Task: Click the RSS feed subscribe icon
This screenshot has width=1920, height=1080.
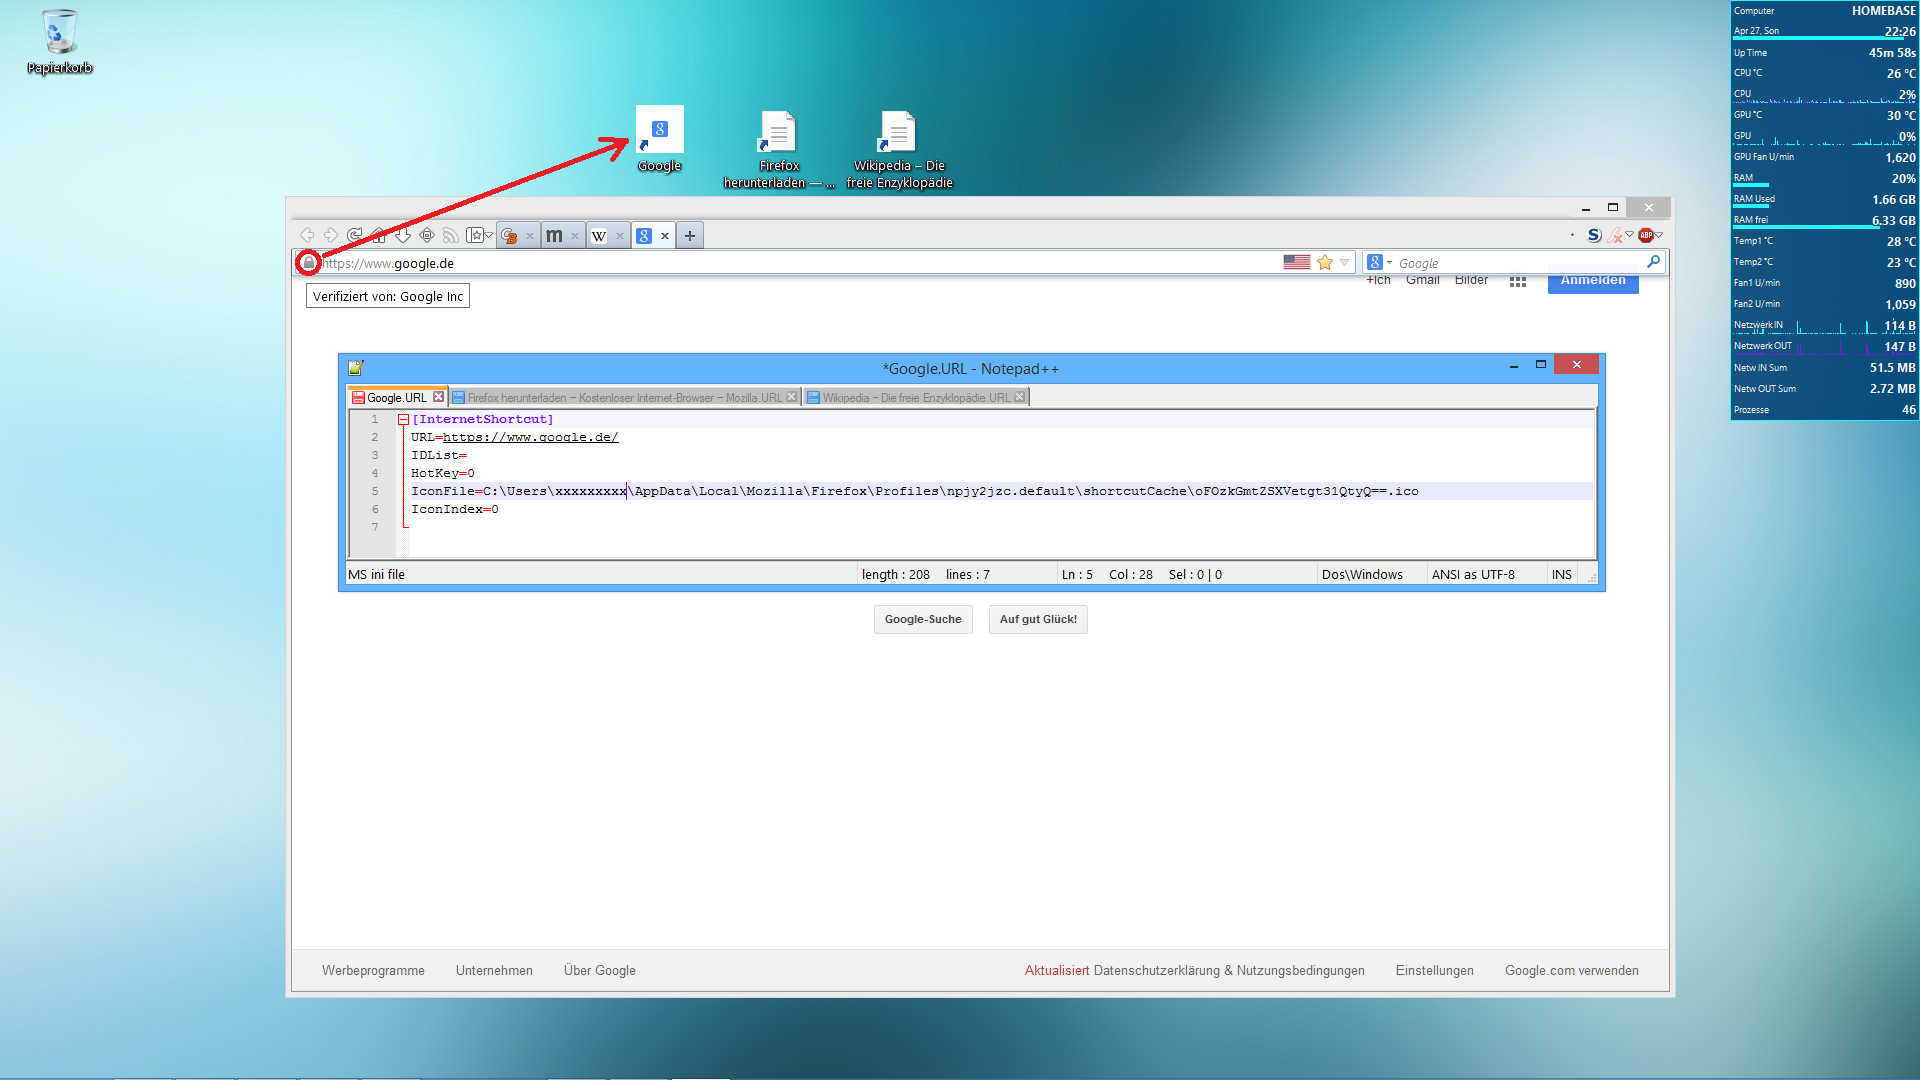Action: [x=451, y=235]
